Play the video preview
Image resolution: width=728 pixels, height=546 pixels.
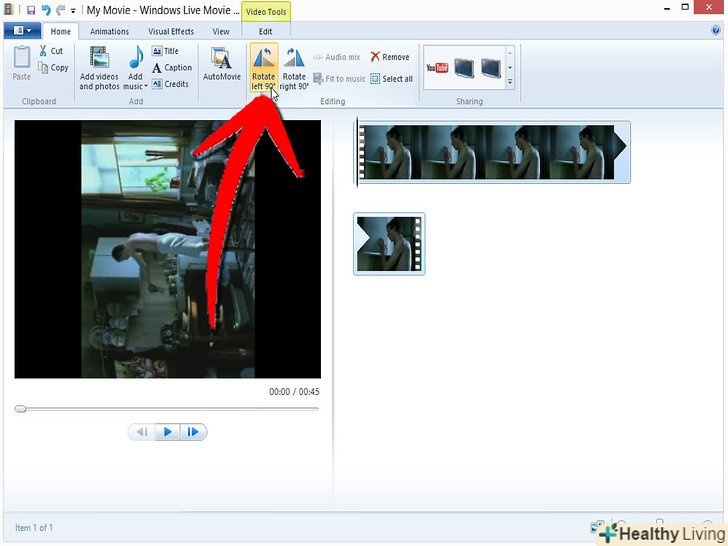168,432
